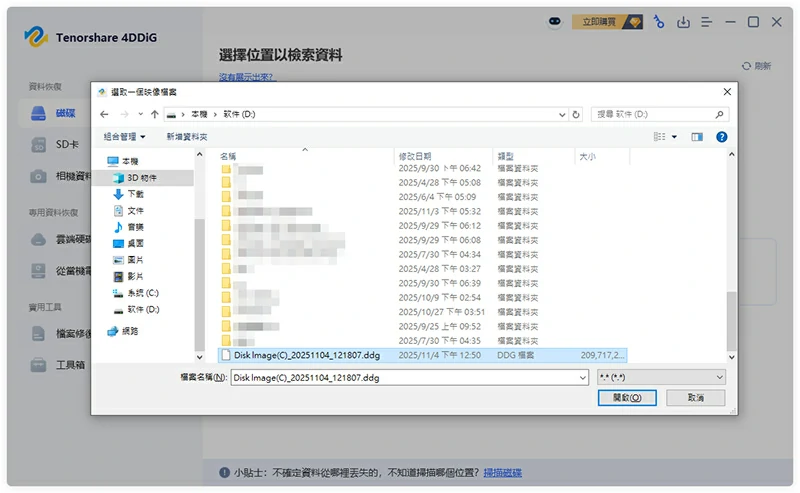Viewport: 800px width, 493px height.
Task: Select 音樂 music in navigation tree
Action: tap(129, 227)
